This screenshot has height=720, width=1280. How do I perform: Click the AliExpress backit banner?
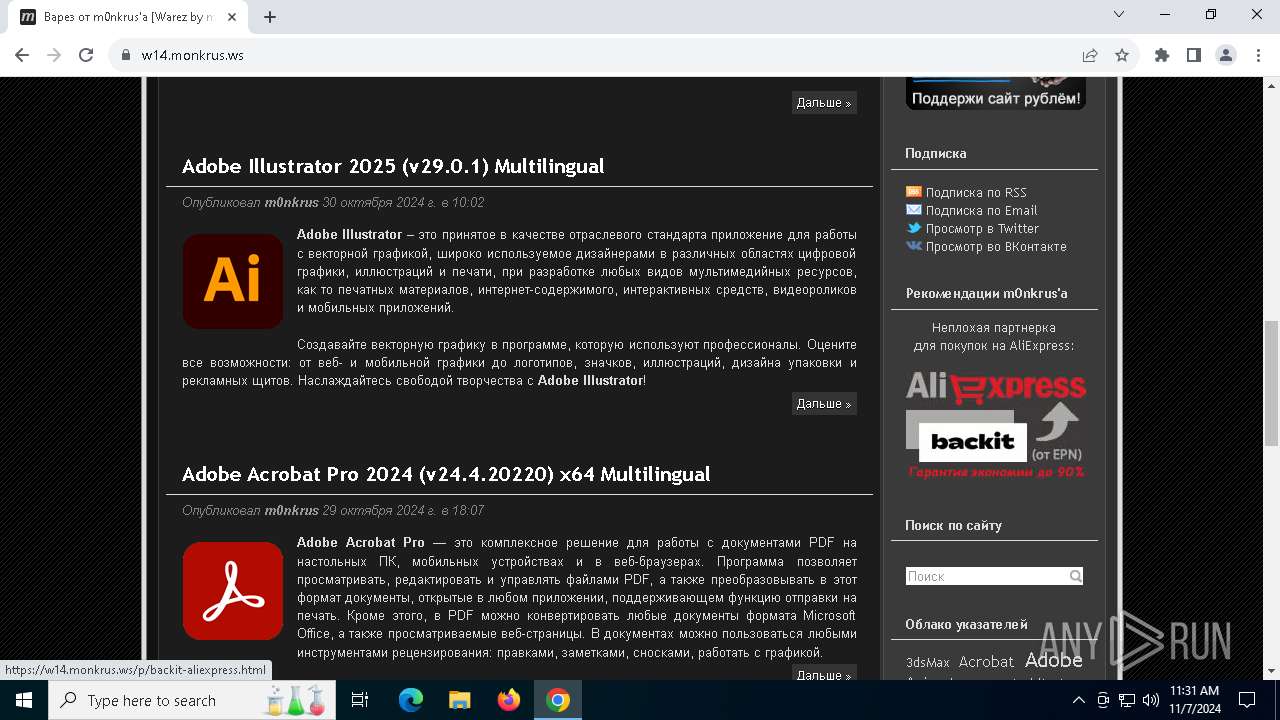point(996,425)
